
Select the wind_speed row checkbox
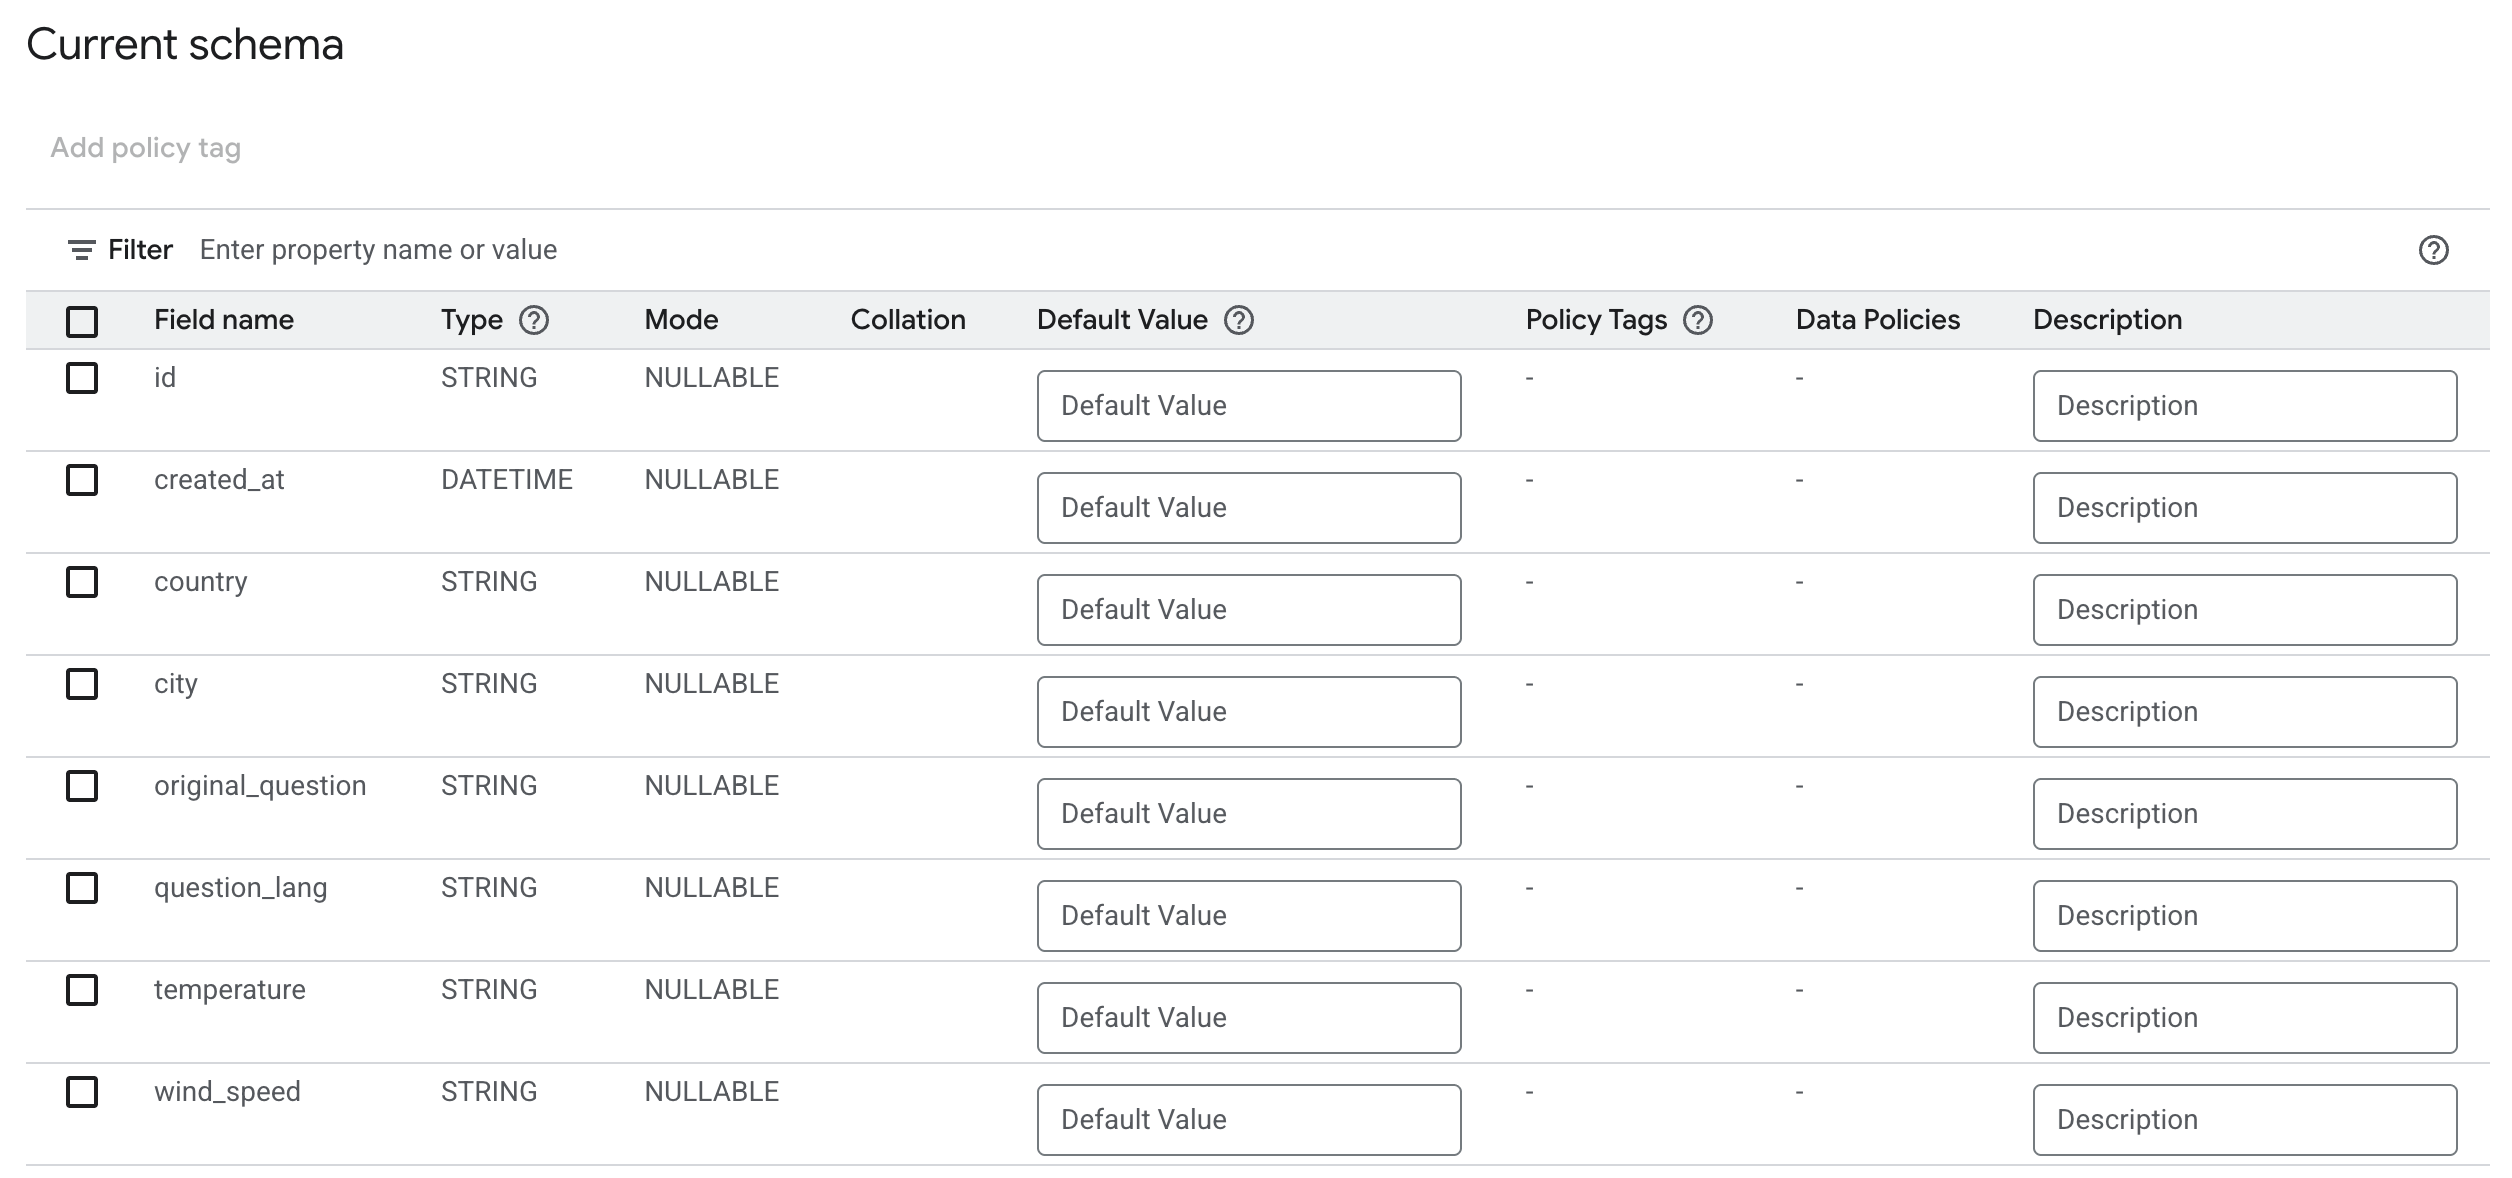(83, 1092)
